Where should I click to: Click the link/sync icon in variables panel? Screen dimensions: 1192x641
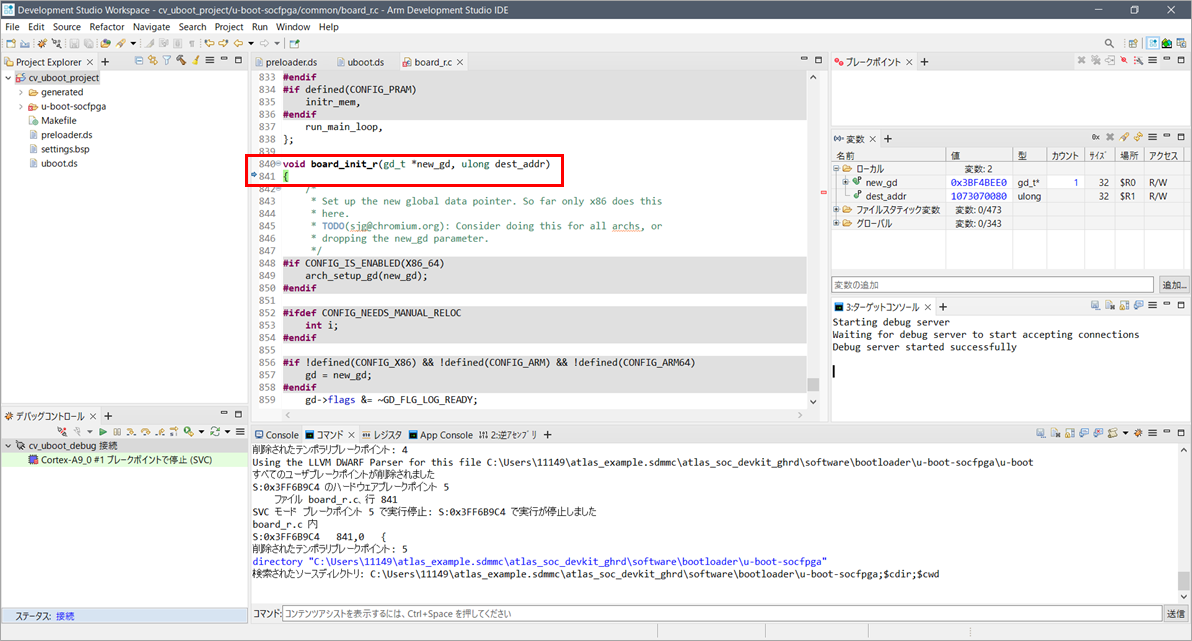1138,137
